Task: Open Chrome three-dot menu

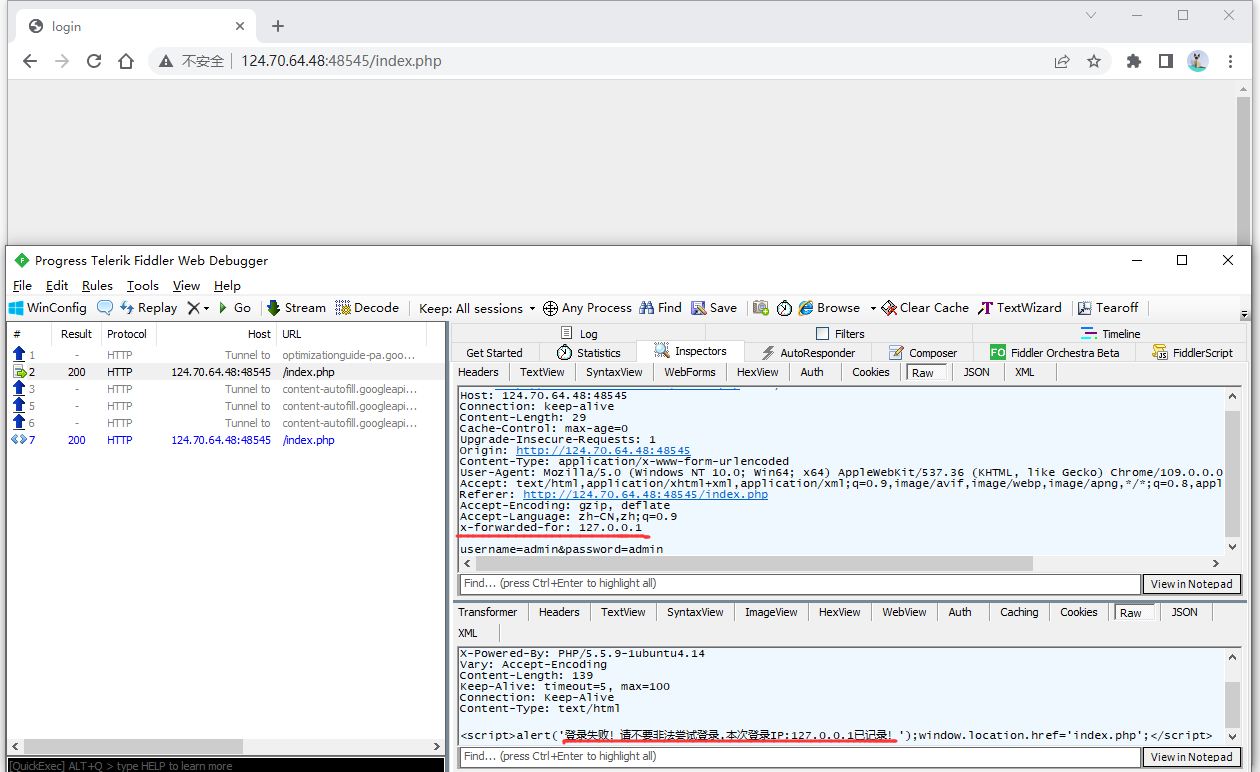Action: (1230, 61)
